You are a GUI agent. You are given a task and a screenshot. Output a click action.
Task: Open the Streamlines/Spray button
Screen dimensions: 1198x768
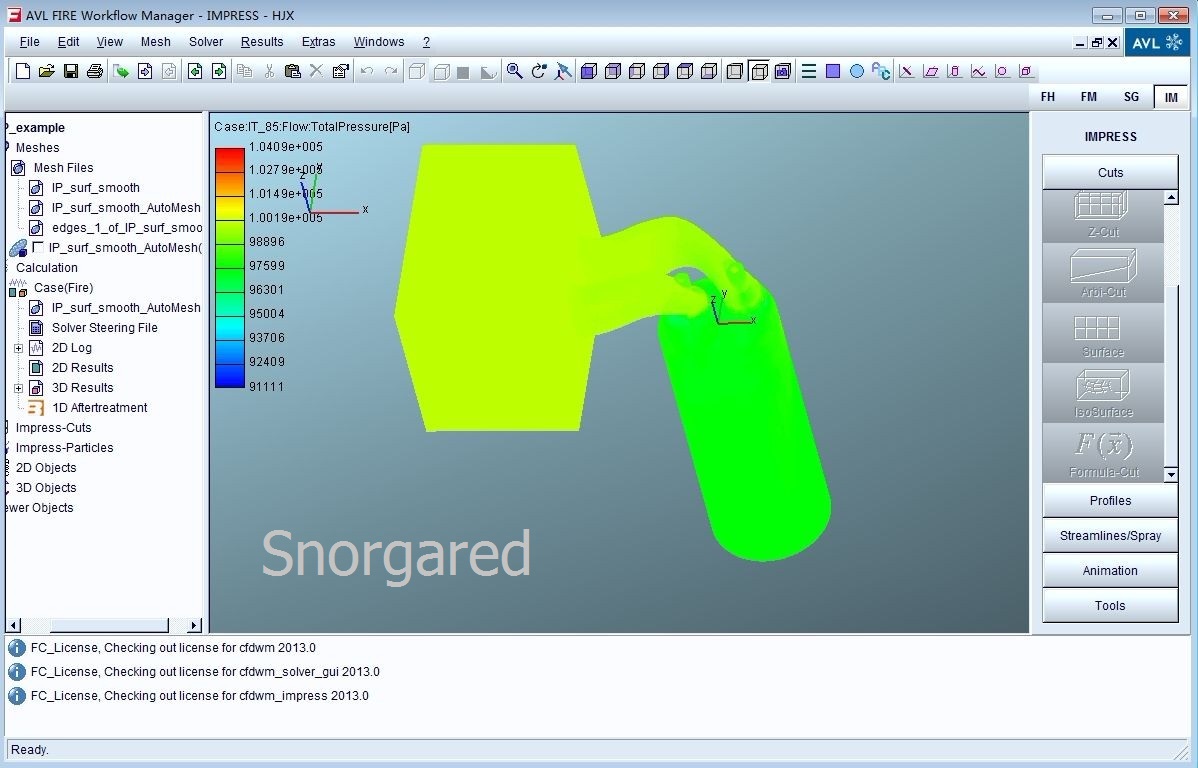pyautogui.click(x=1110, y=536)
